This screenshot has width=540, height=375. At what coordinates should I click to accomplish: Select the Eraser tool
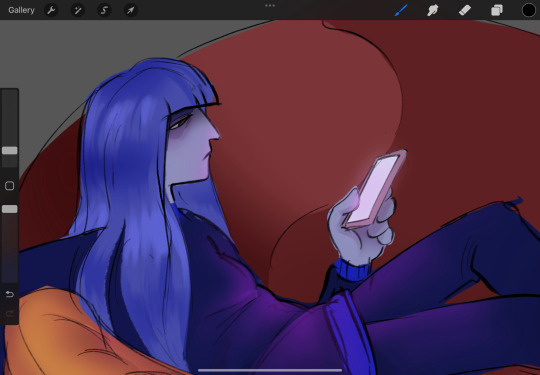coord(465,10)
